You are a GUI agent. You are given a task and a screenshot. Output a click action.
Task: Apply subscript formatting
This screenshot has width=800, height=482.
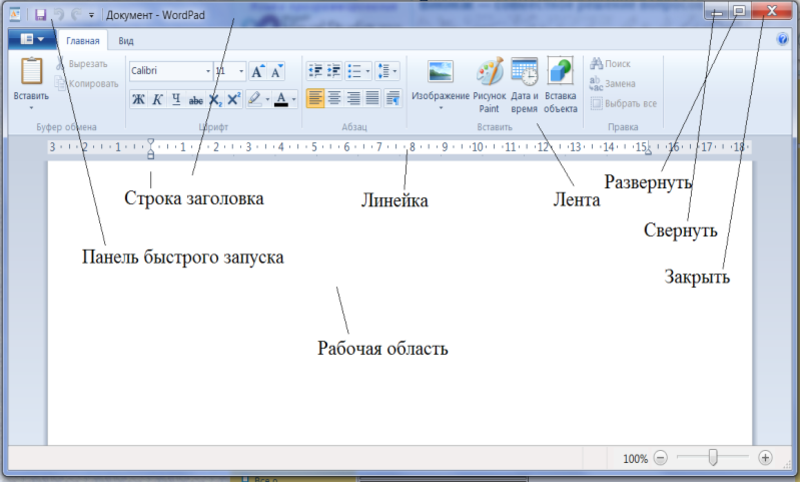point(215,98)
